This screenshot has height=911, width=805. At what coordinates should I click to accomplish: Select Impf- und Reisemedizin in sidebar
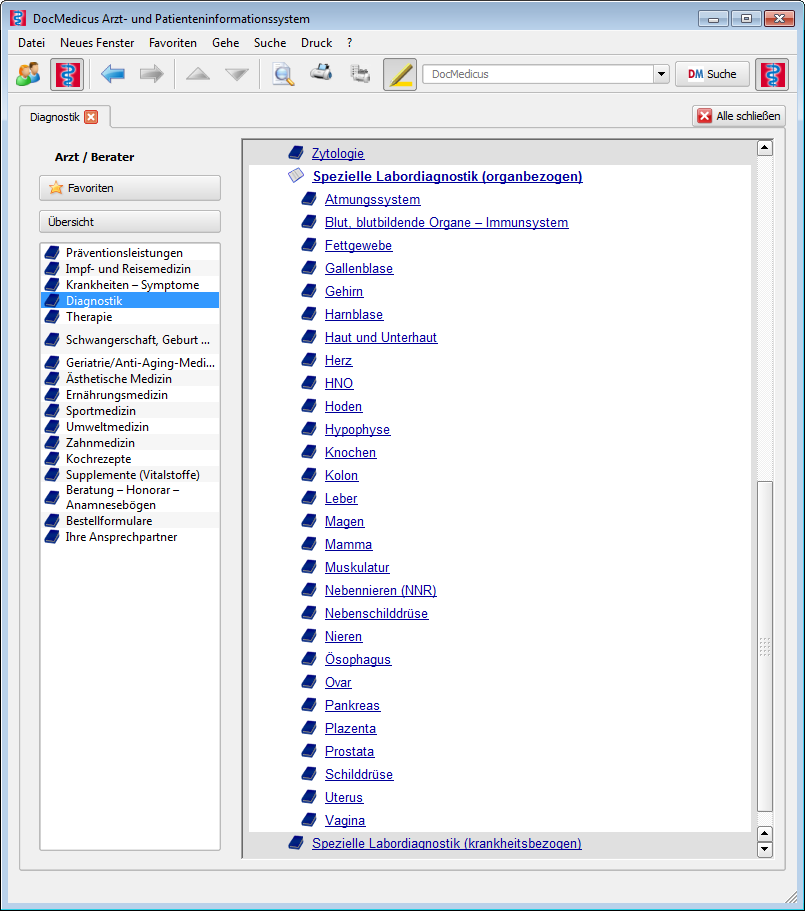[x=130, y=269]
